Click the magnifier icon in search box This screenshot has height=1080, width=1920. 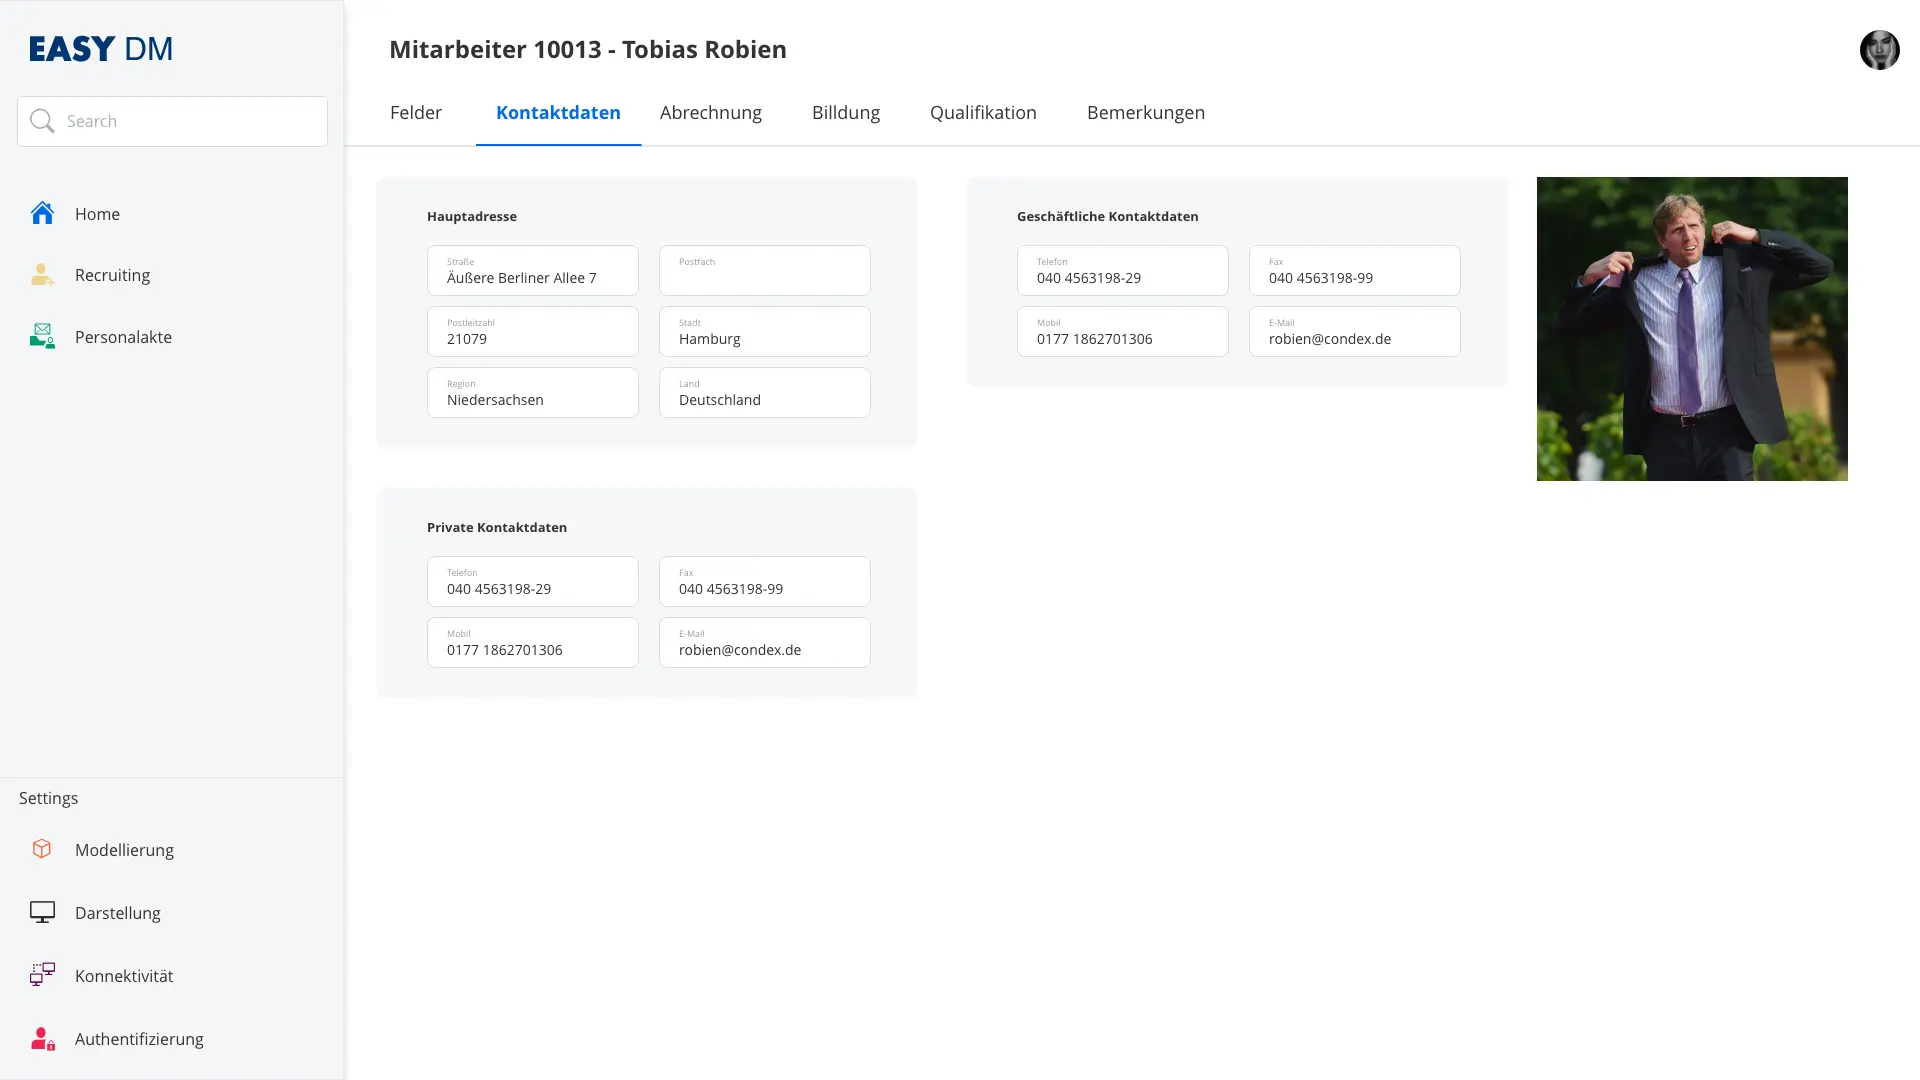tap(42, 121)
